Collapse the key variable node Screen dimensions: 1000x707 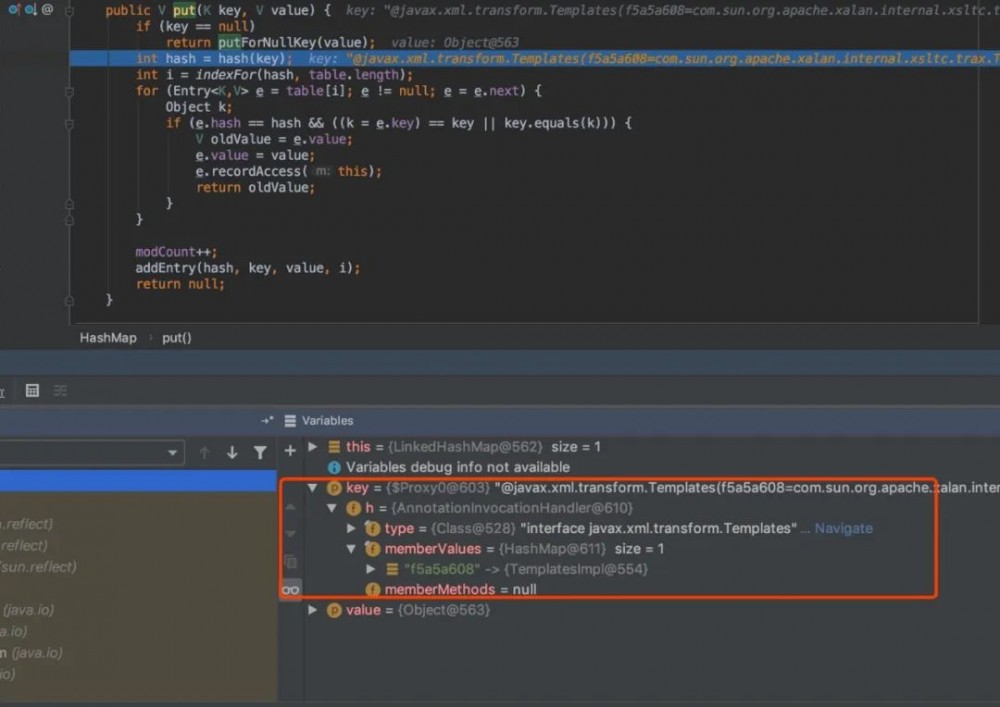coord(313,487)
